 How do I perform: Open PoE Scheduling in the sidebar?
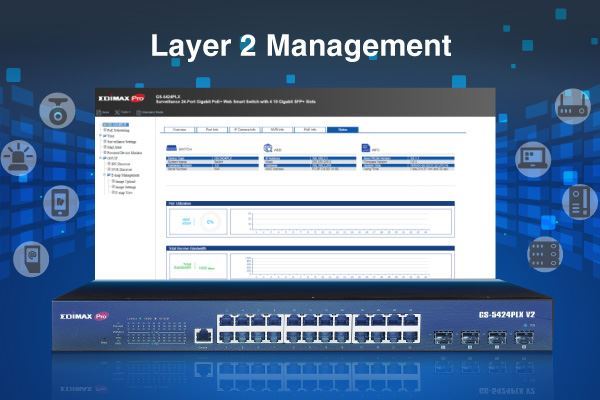(122, 130)
